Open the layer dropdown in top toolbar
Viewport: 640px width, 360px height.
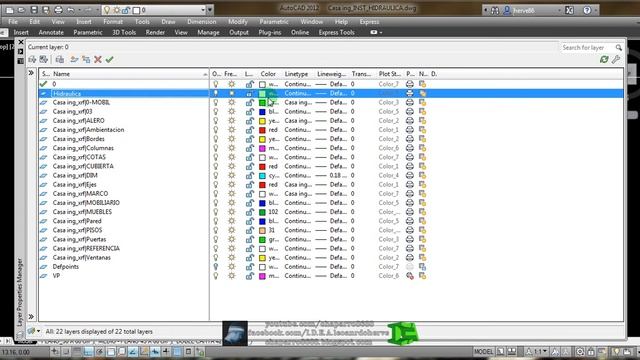tap(203, 10)
